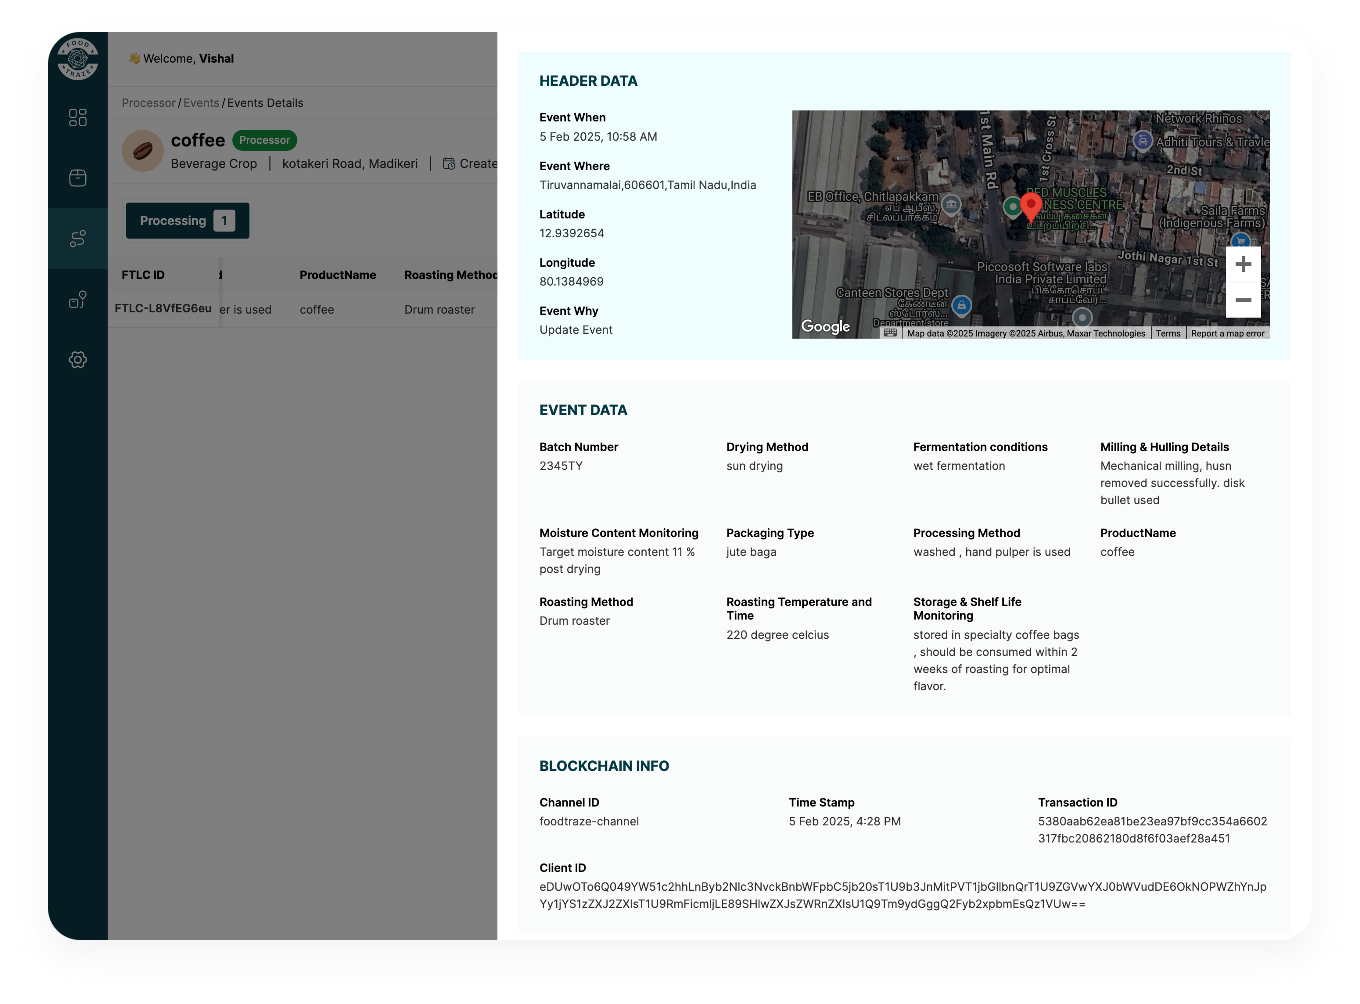
Task: Go to Events breadcrumb
Action: click(x=201, y=103)
